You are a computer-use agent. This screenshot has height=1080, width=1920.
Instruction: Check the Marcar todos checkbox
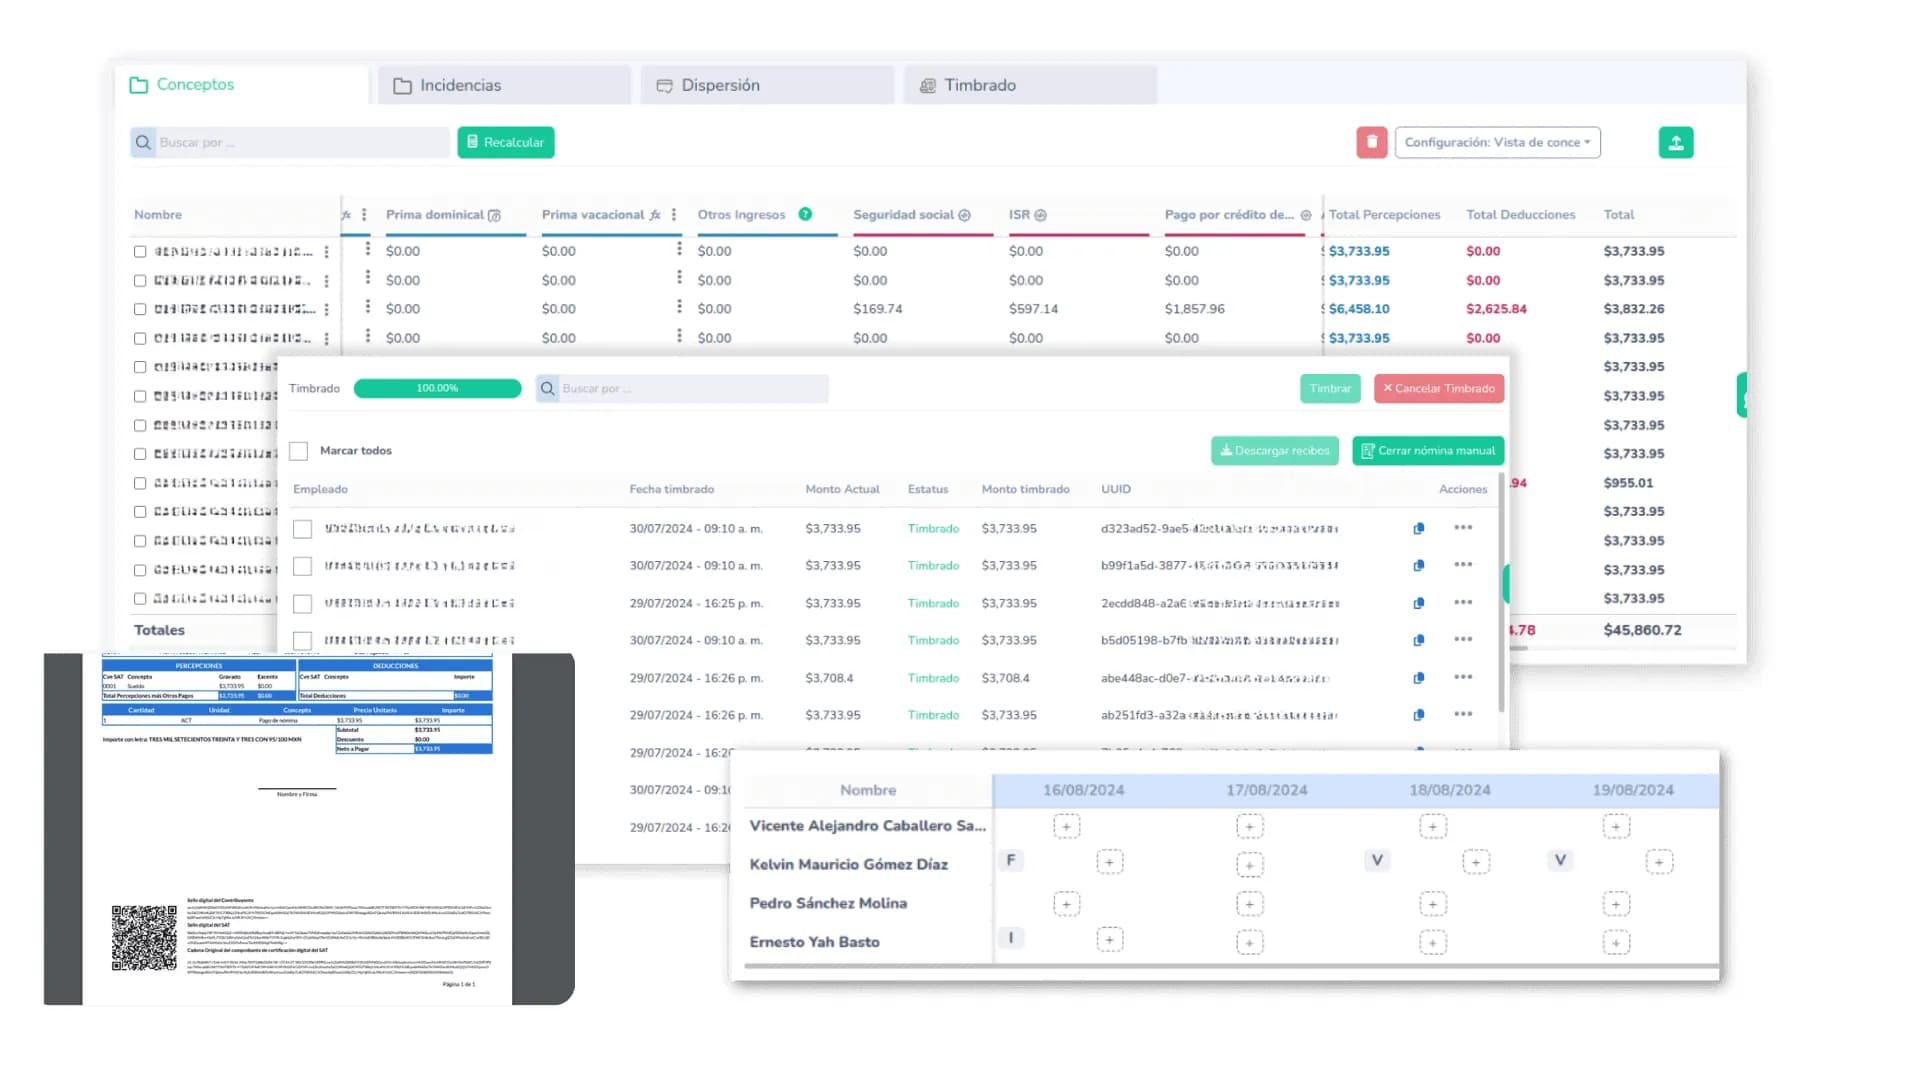299,451
